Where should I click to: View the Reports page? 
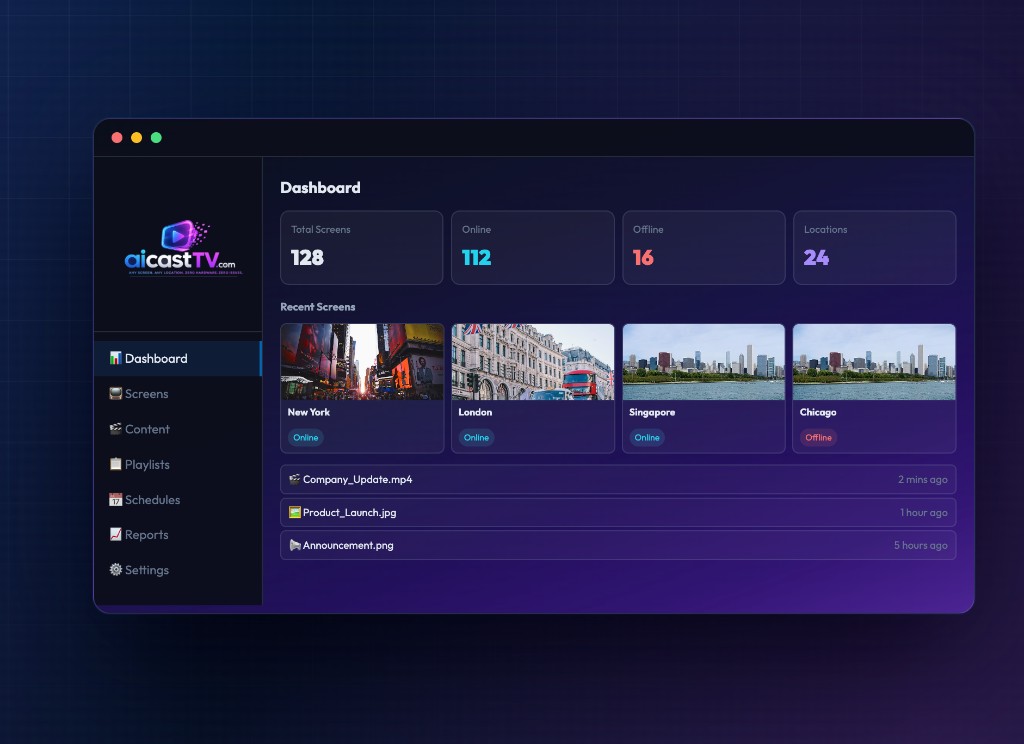178,534
